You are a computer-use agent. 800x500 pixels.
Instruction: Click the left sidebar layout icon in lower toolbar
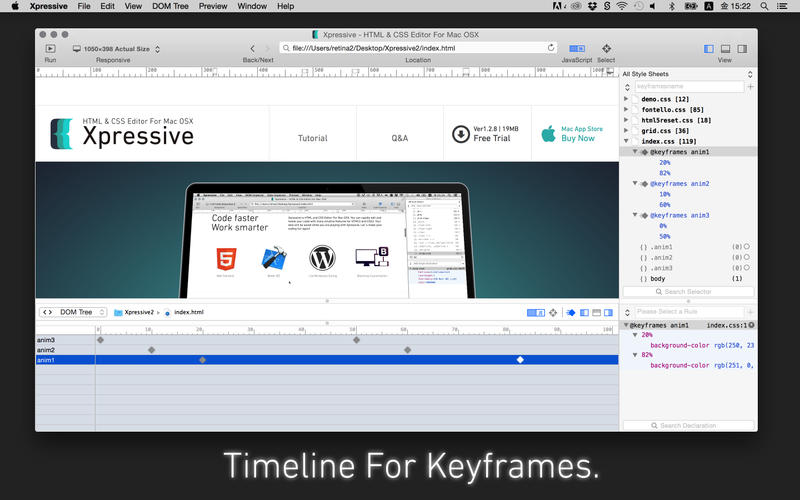(584, 312)
